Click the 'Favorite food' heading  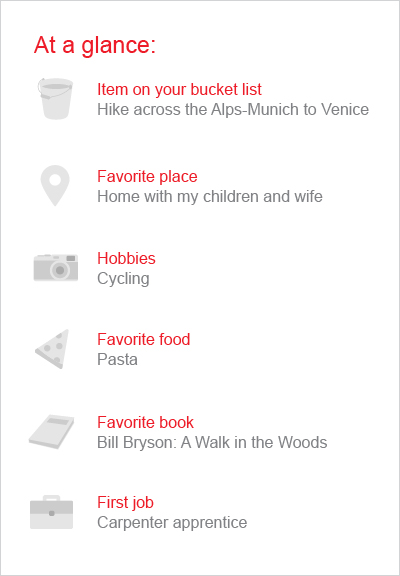pos(144,339)
